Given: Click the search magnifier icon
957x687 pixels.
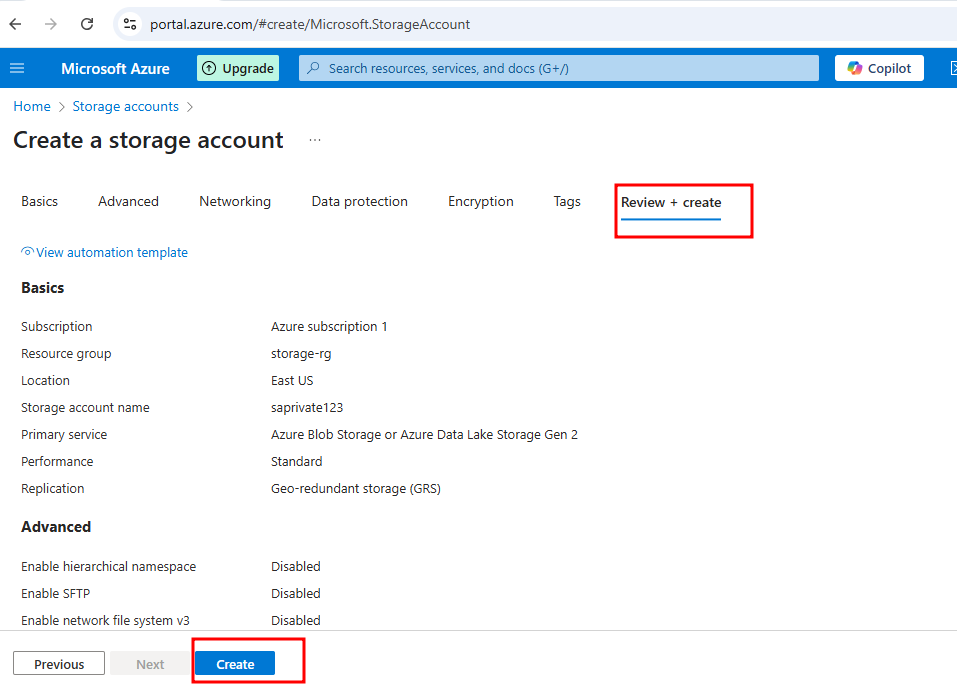Looking at the screenshot, I should click(313, 68).
